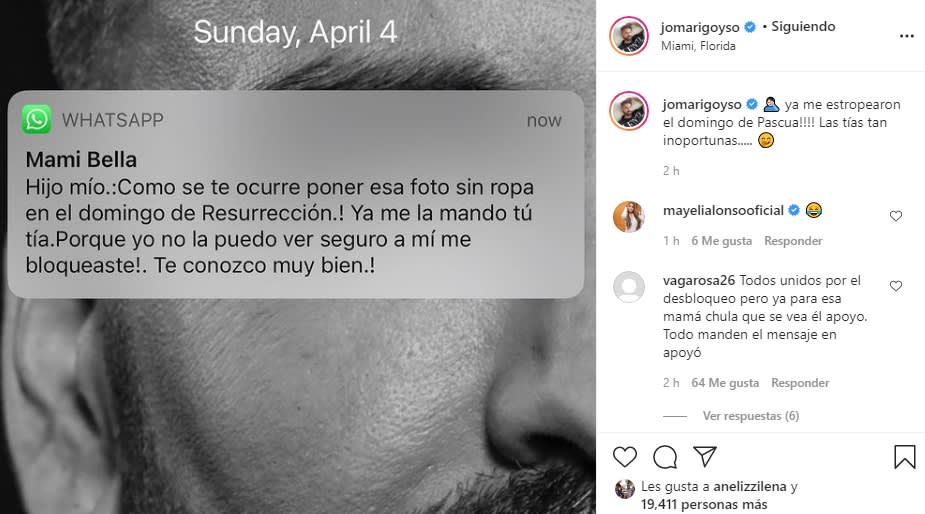The width and height of the screenshot is (925, 514).
Task: Open the comment bubble icon
Action: pyautogui.click(x=665, y=457)
